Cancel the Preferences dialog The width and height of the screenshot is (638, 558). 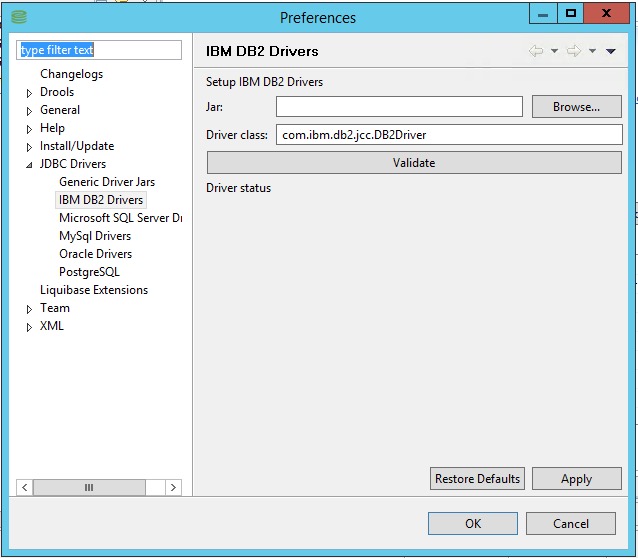pos(570,523)
